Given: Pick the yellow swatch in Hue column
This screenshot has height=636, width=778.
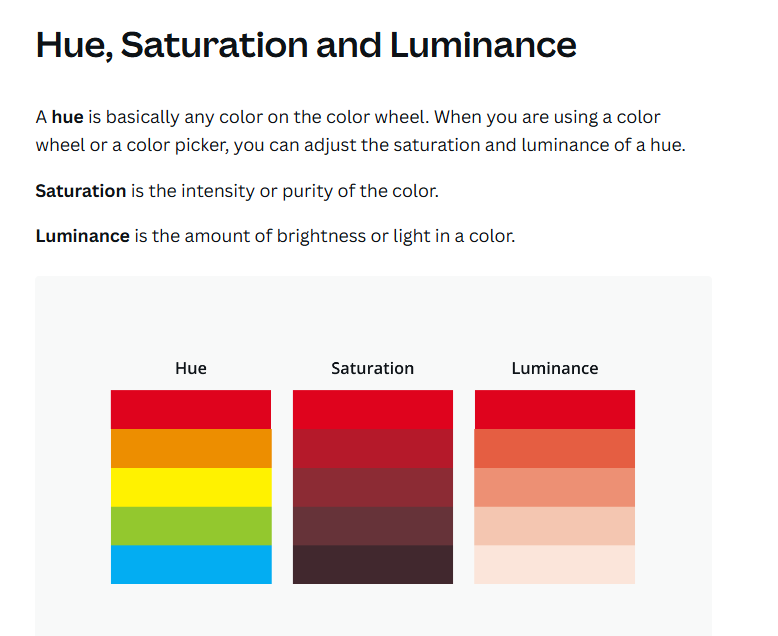Looking at the screenshot, I should [191, 487].
